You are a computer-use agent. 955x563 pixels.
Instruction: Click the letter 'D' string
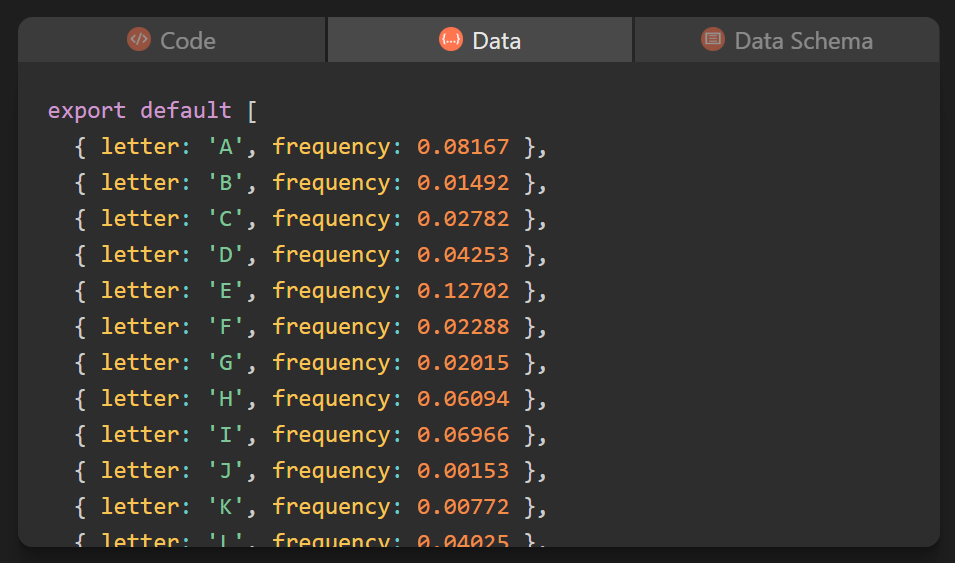pyautogui.click(x=225, y=255)
